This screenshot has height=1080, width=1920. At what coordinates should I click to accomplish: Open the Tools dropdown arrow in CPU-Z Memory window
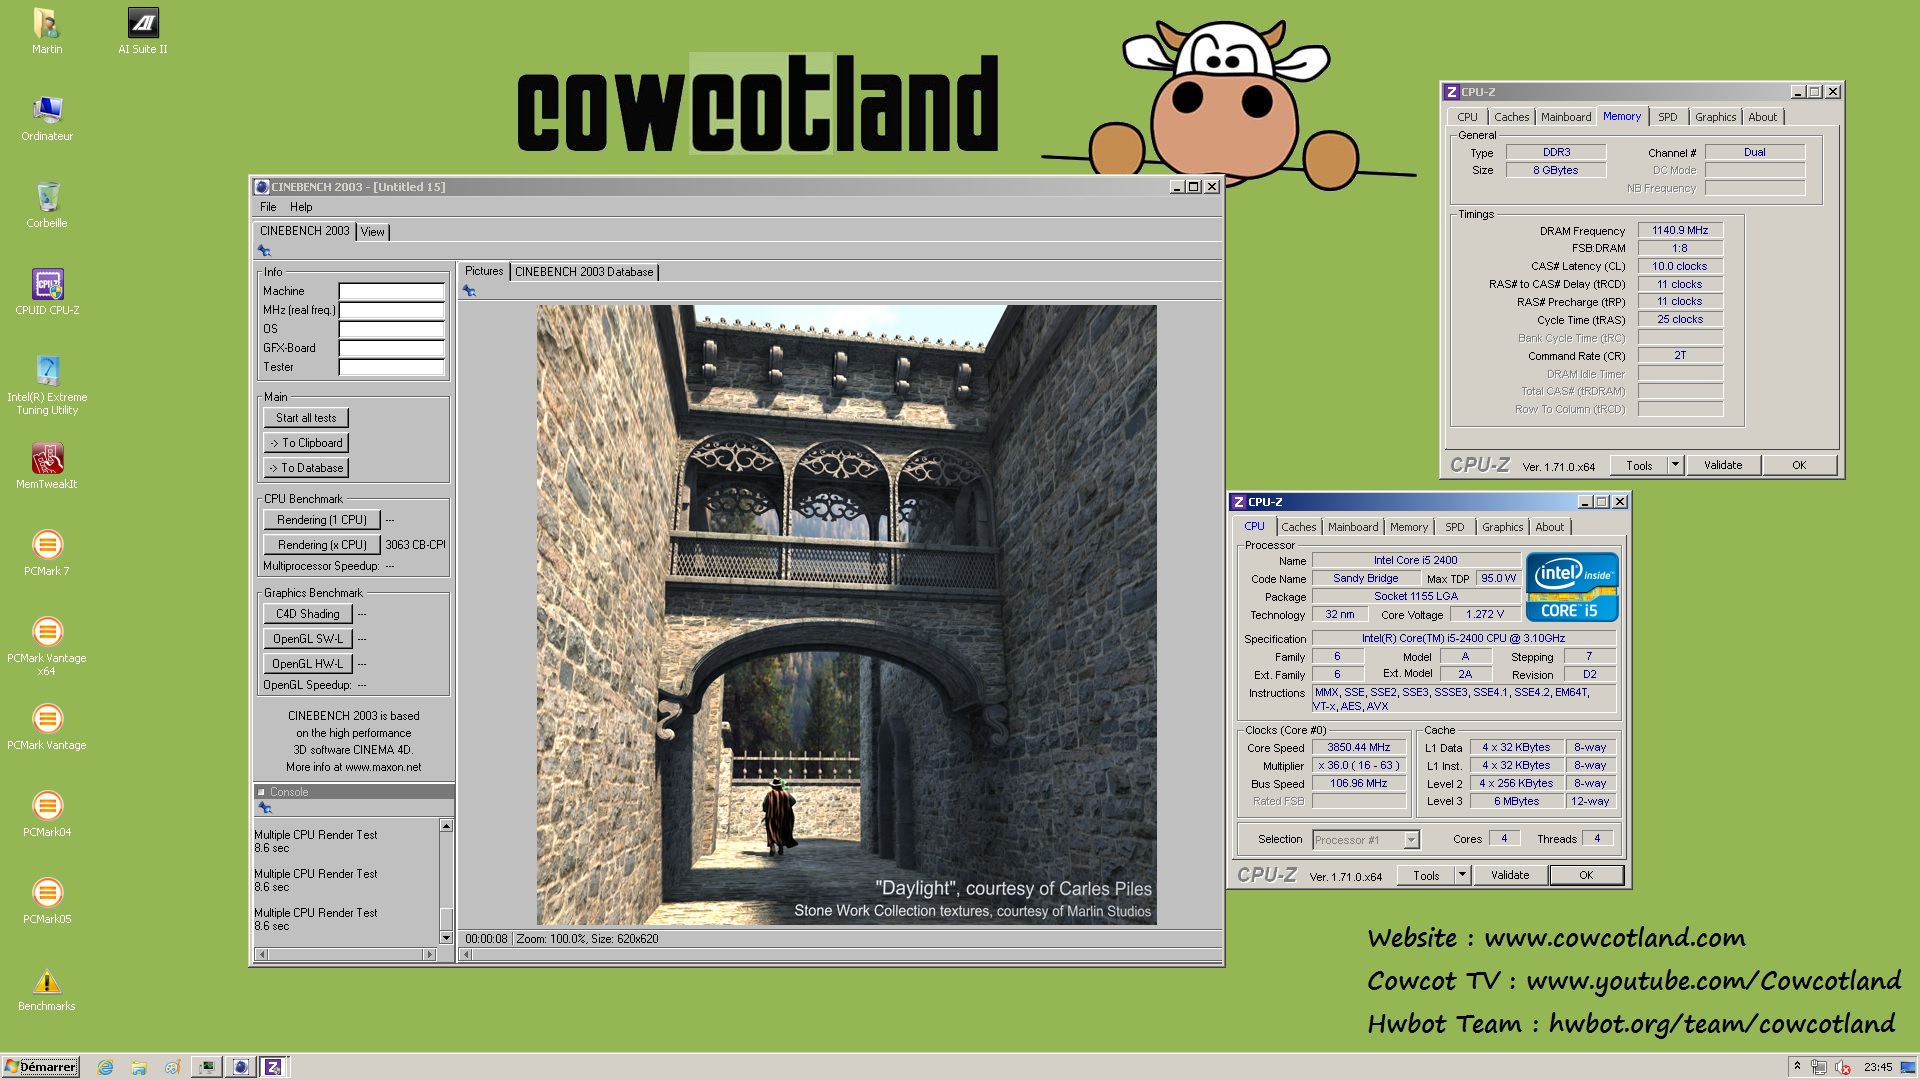(1676, 465)
